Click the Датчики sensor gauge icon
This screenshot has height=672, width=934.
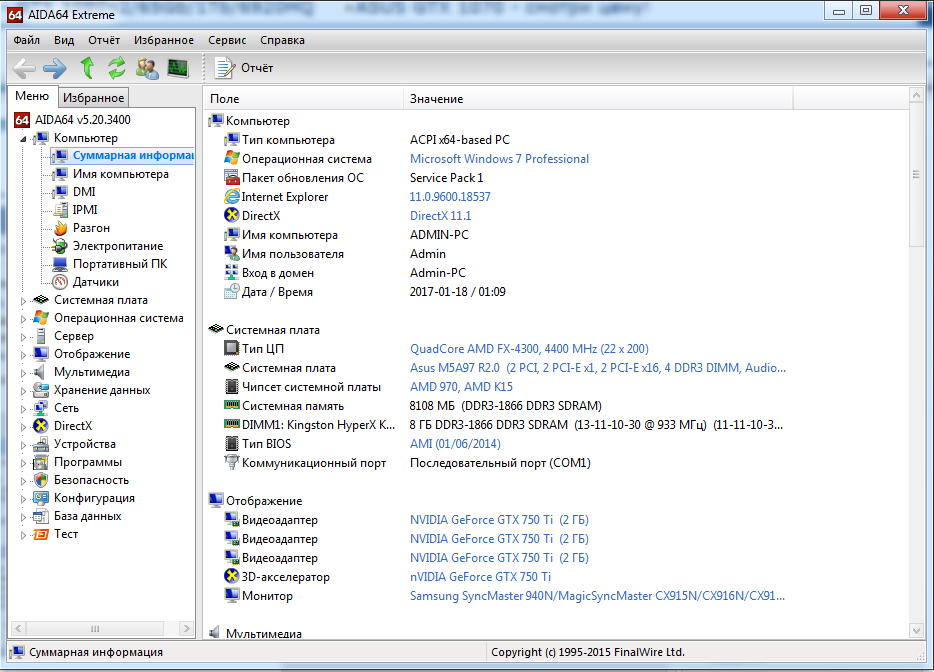[x=60, y=282]
